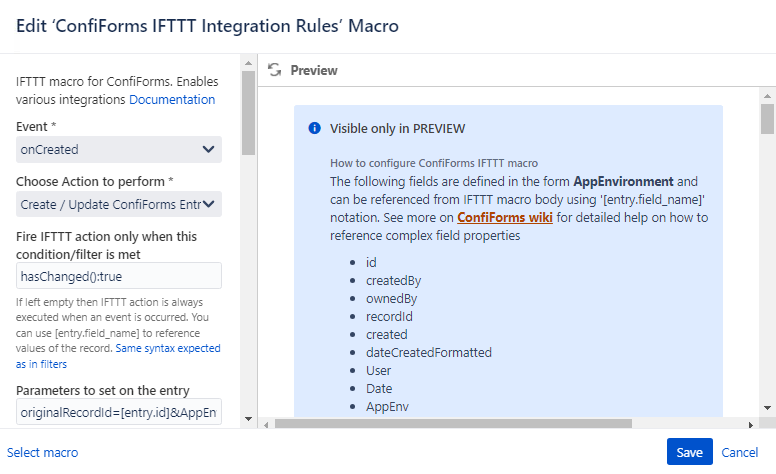
Task: Click the preview horizontal scroll right arrow
Action: [x=751, y=425]
